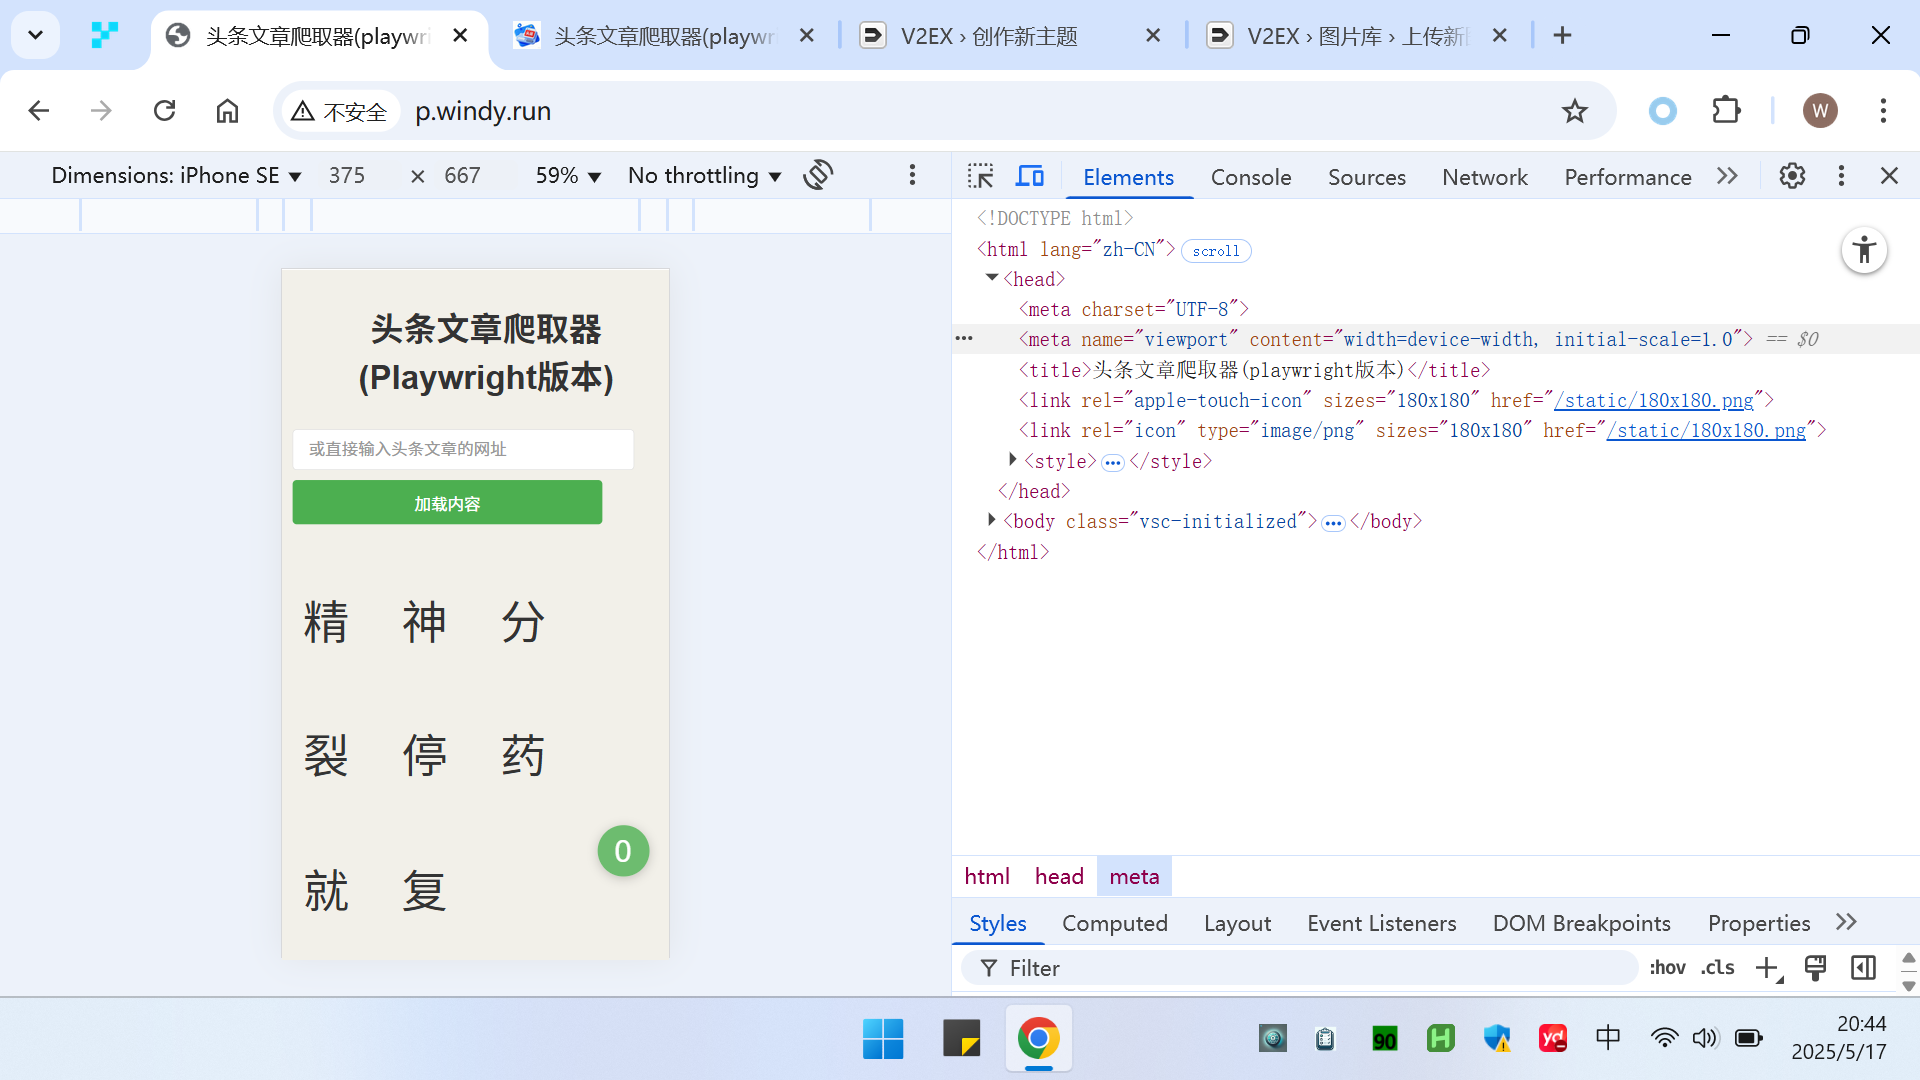Expand the body element node
This screenshot has width=1920, height=1080.
coord(991,520)
